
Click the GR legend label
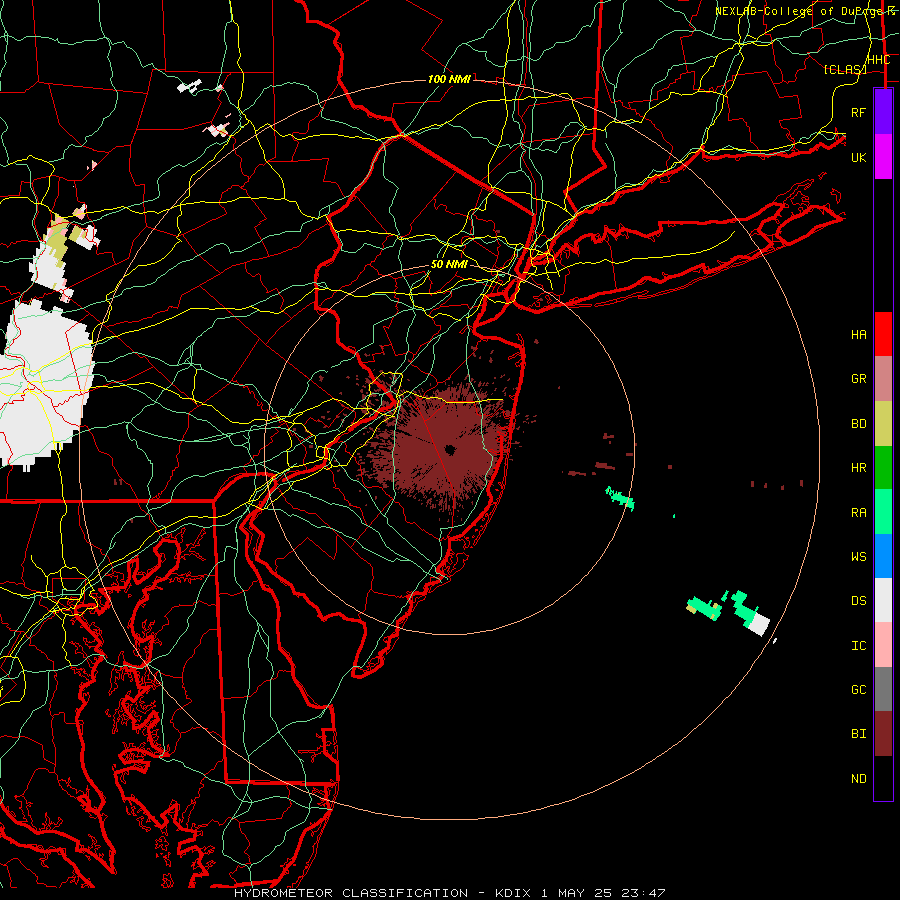858,379
